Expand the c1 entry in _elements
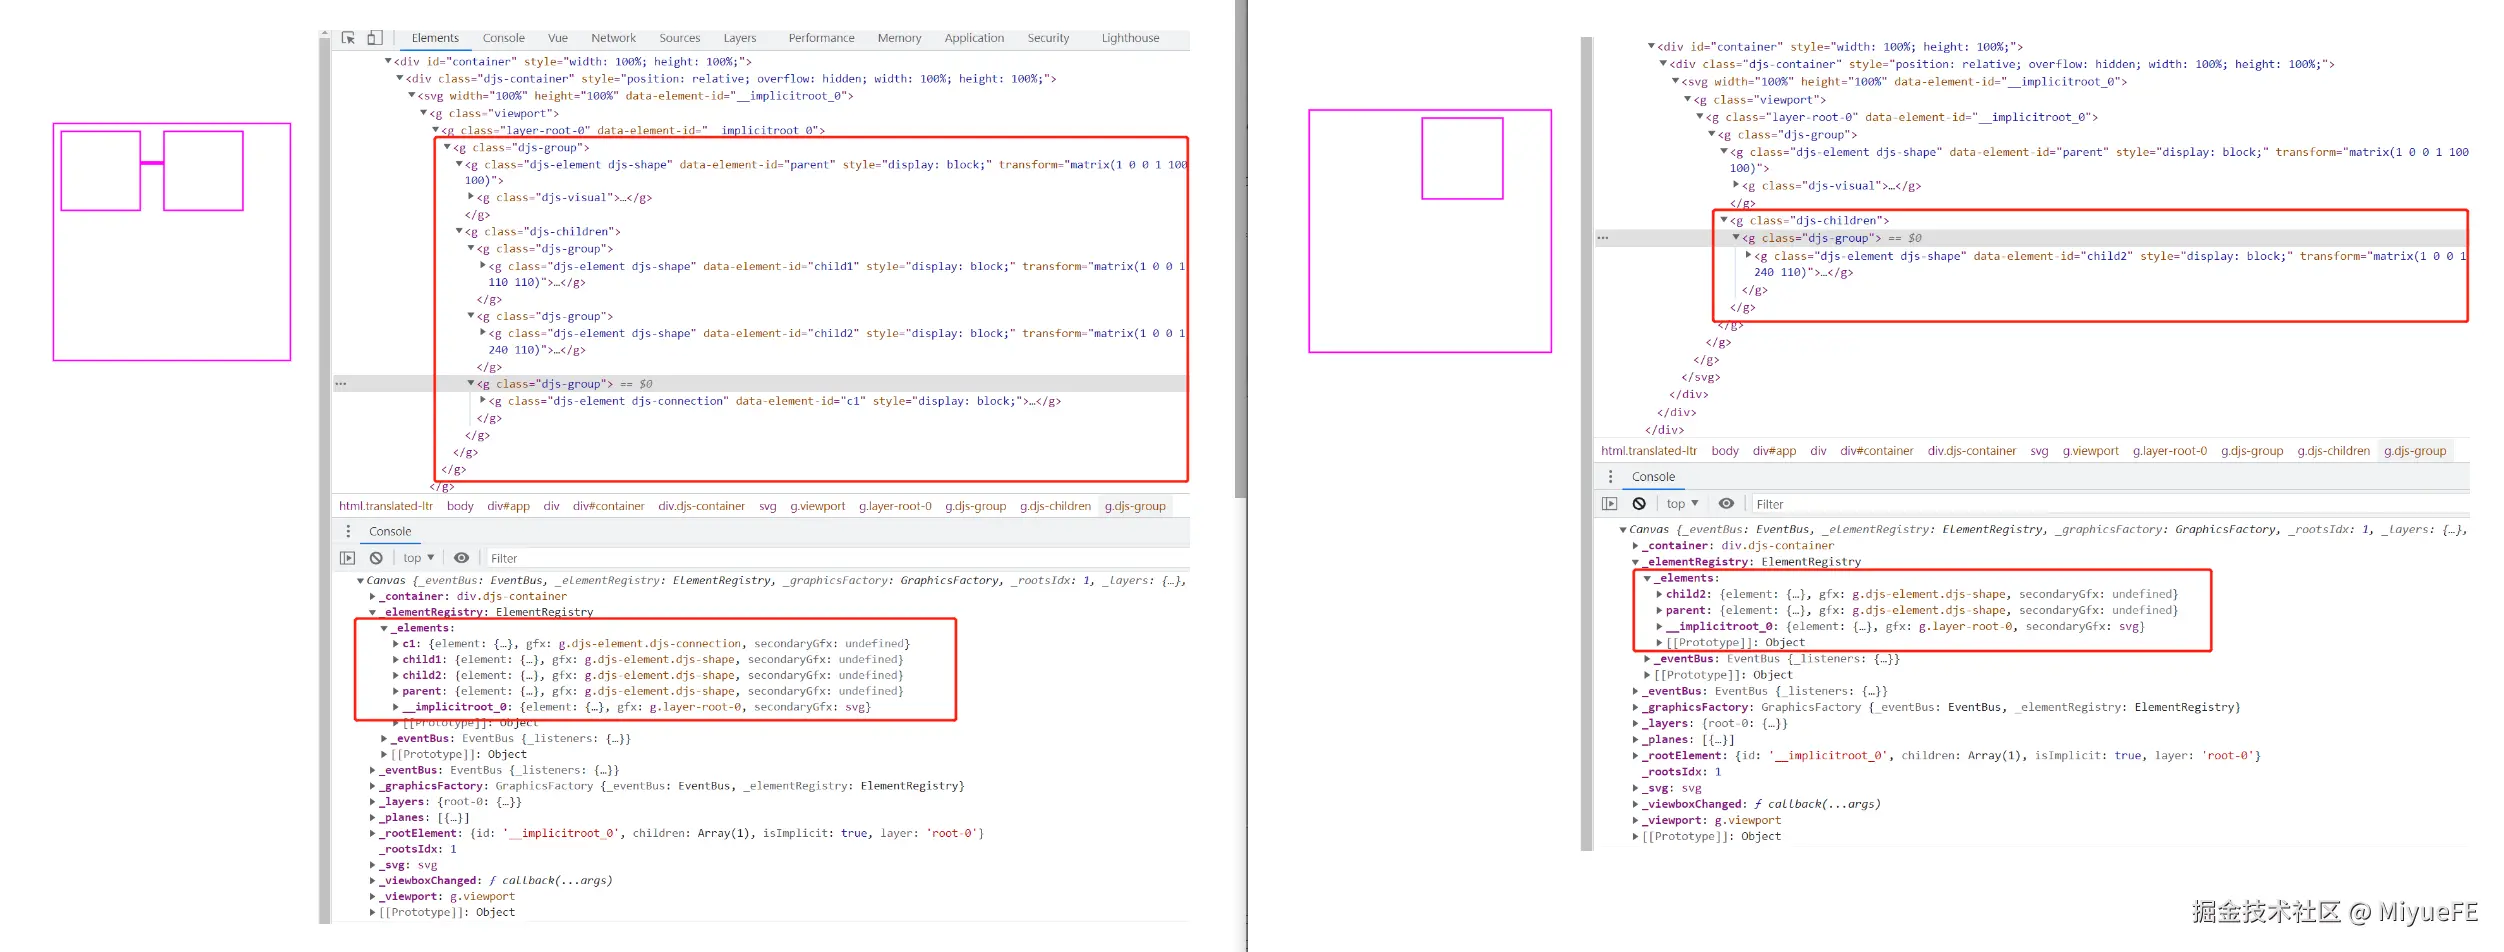2504x952 pixels. pyautogui.click(x=396, y=644)
